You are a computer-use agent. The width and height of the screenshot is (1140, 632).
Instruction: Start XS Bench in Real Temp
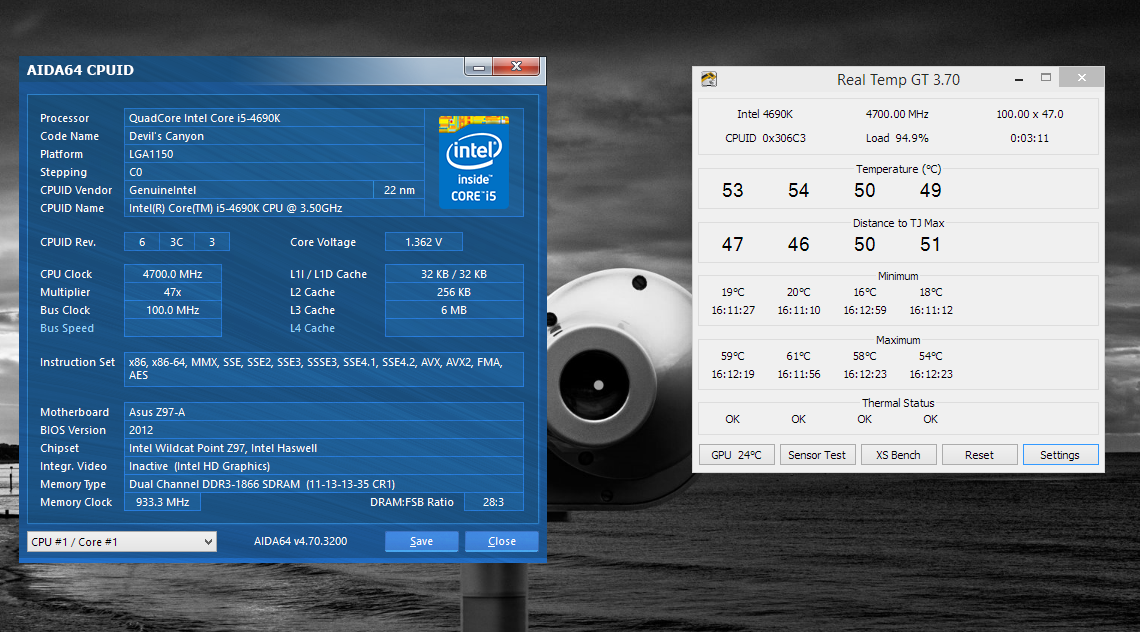tap(898, 455)
